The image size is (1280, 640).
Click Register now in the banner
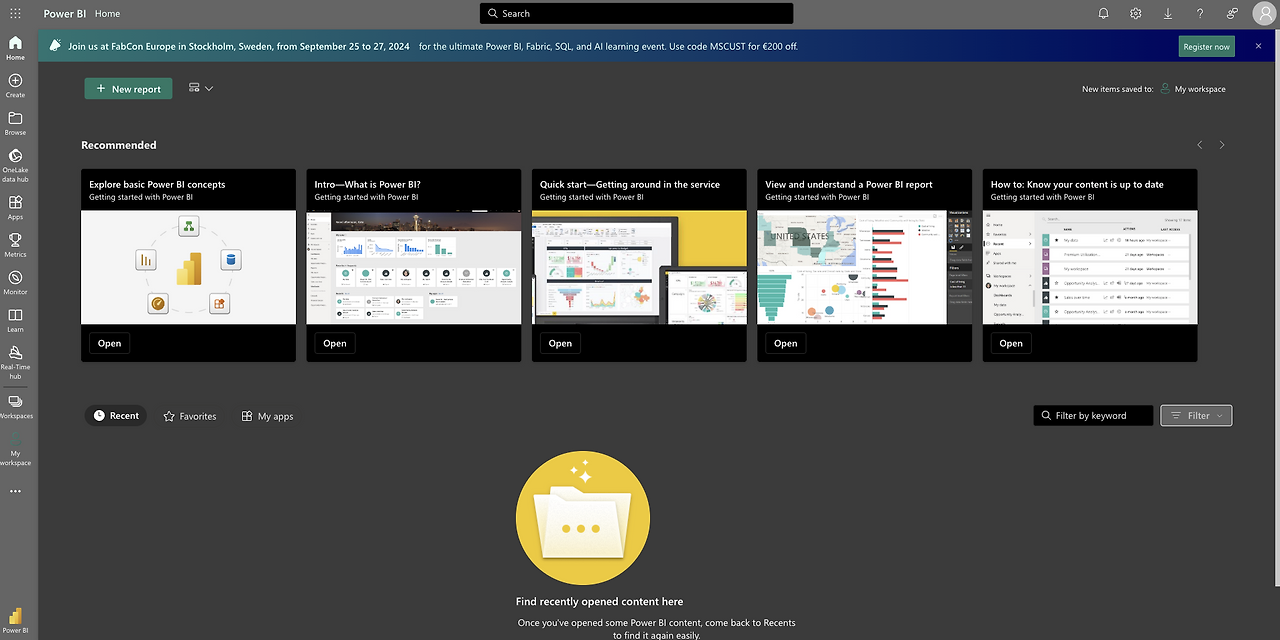pos(1206,46)
